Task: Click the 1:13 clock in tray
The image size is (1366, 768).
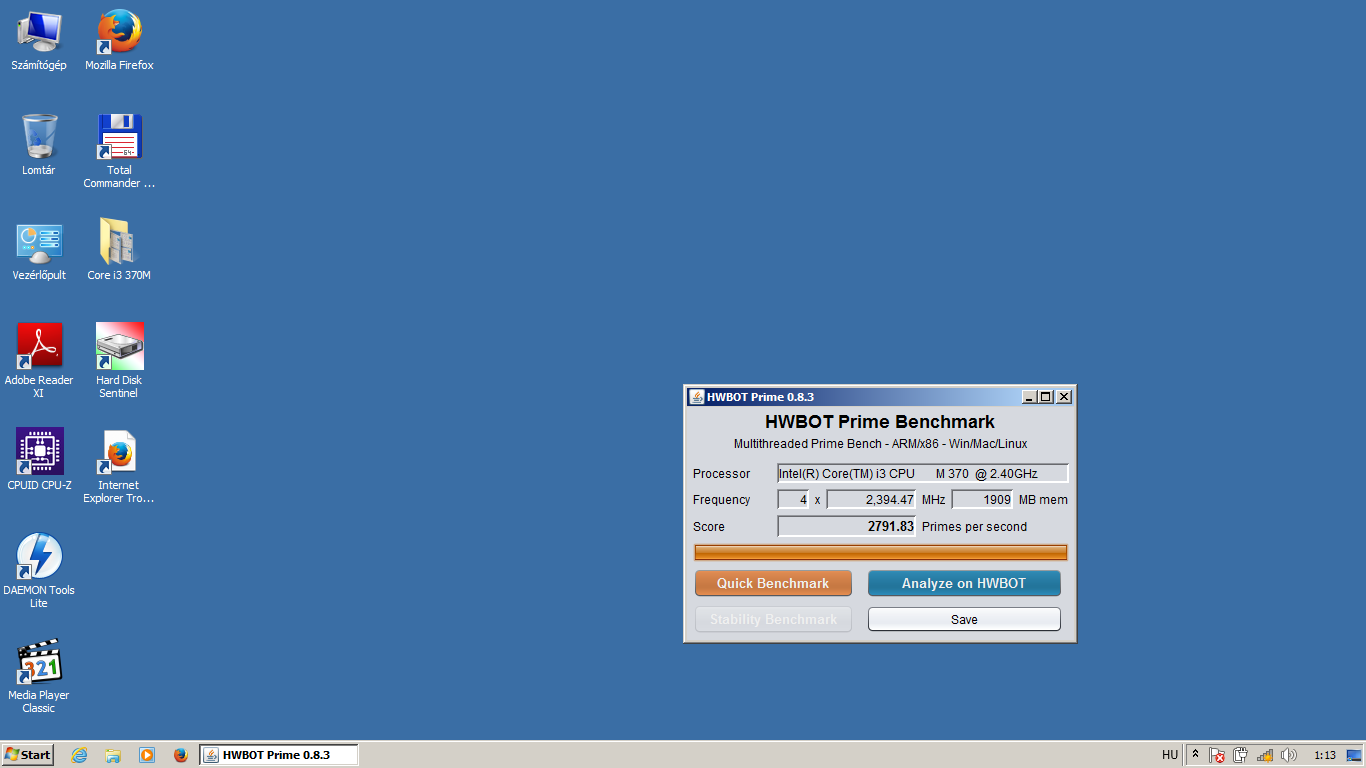Action: pyautogui.click(x=1324, y=755)
